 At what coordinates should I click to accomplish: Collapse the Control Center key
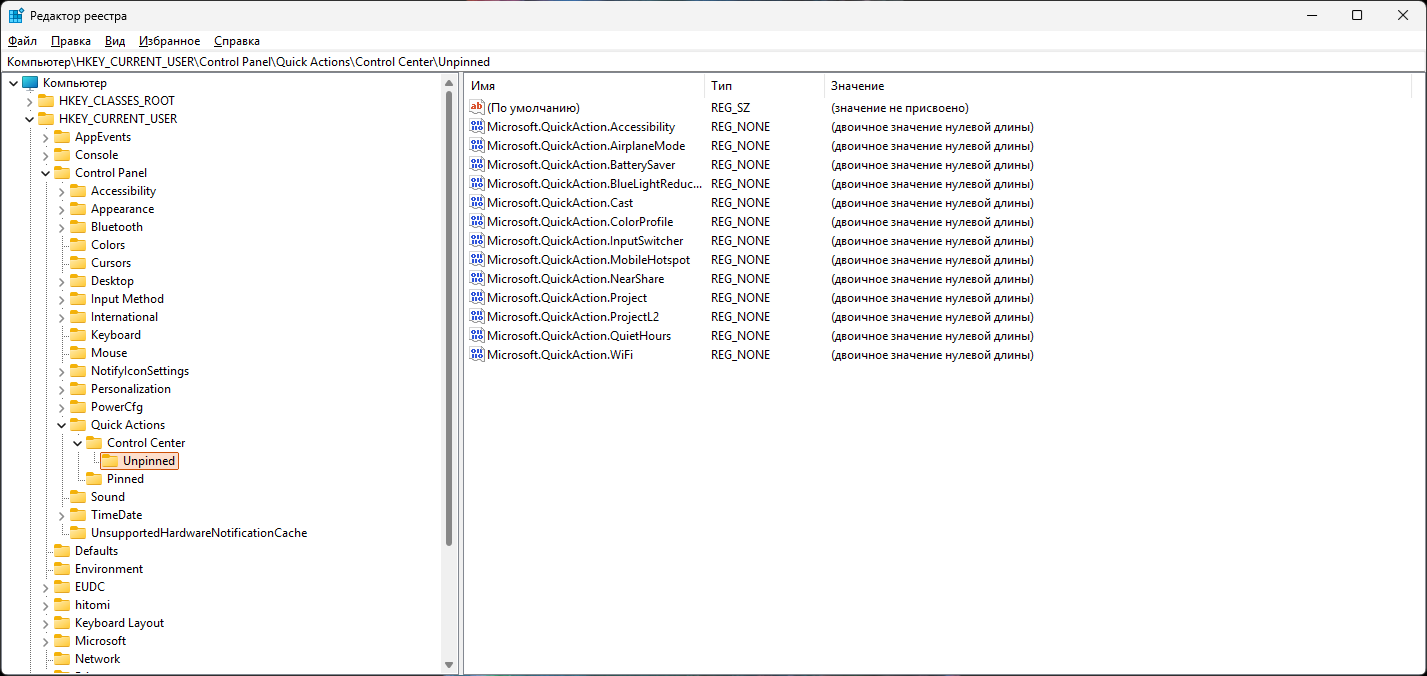coord(77,443)
